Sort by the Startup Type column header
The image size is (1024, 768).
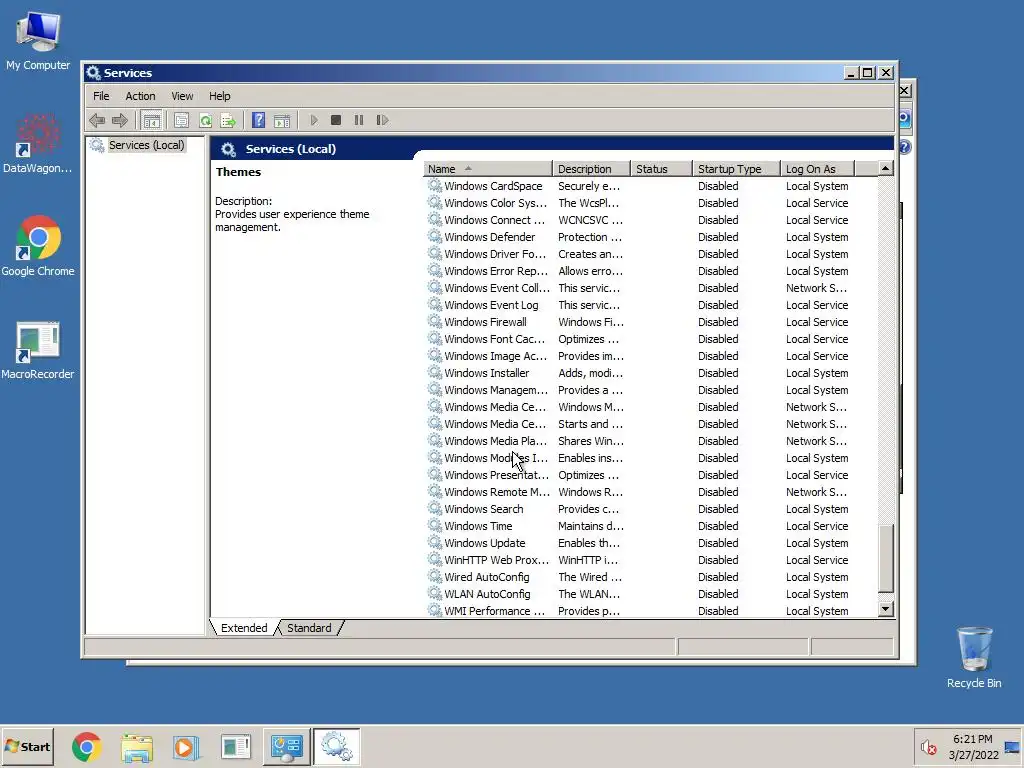coord(737,169)
